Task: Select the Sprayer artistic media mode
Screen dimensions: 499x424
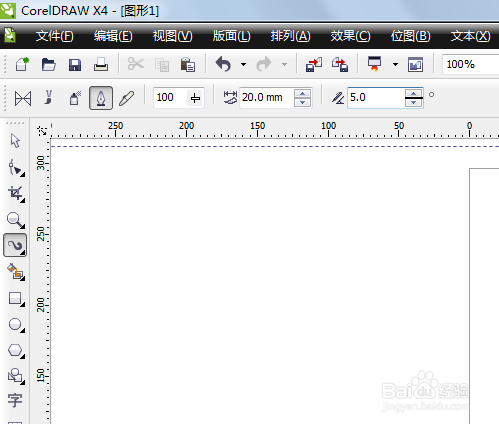Action: [x=75, y=98]
